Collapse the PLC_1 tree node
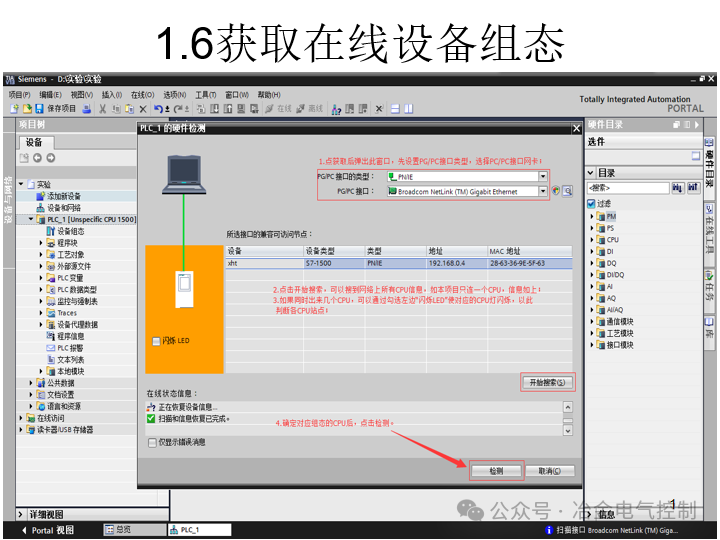720x540 pixels. [x=31, y=219]
